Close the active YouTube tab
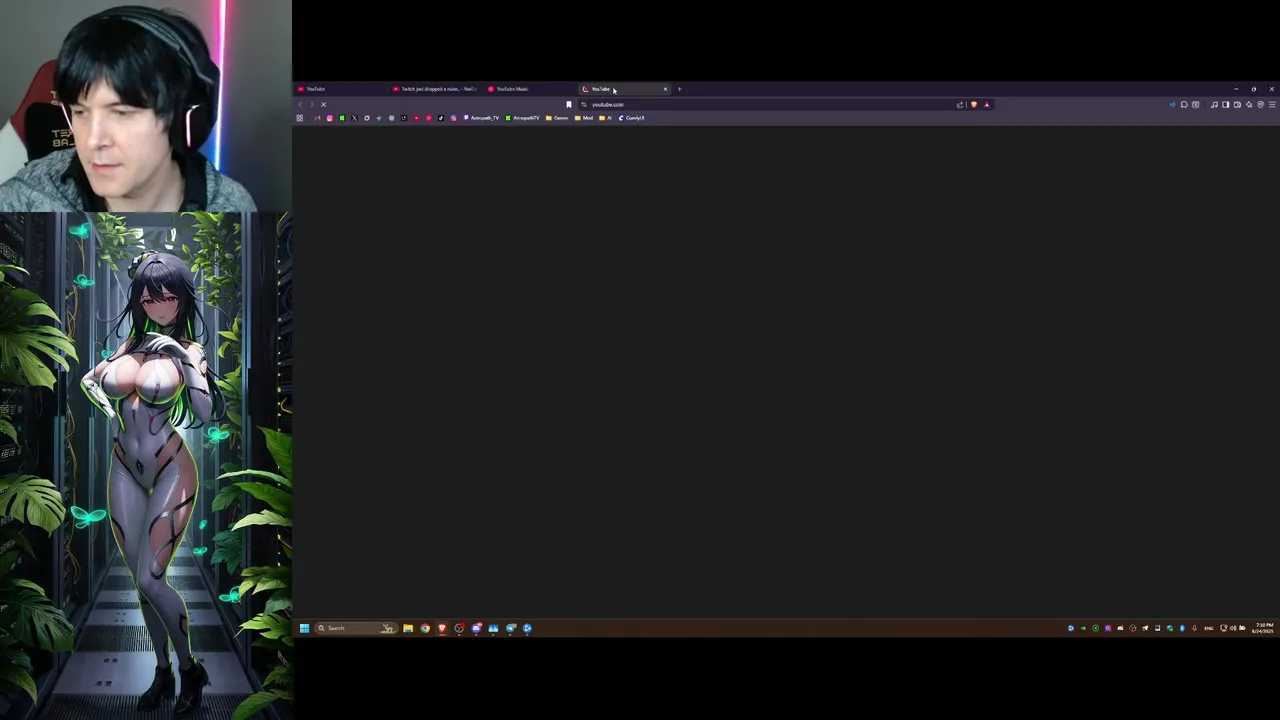This screenshot has width=1280, height=720. (x=665, y=89)
